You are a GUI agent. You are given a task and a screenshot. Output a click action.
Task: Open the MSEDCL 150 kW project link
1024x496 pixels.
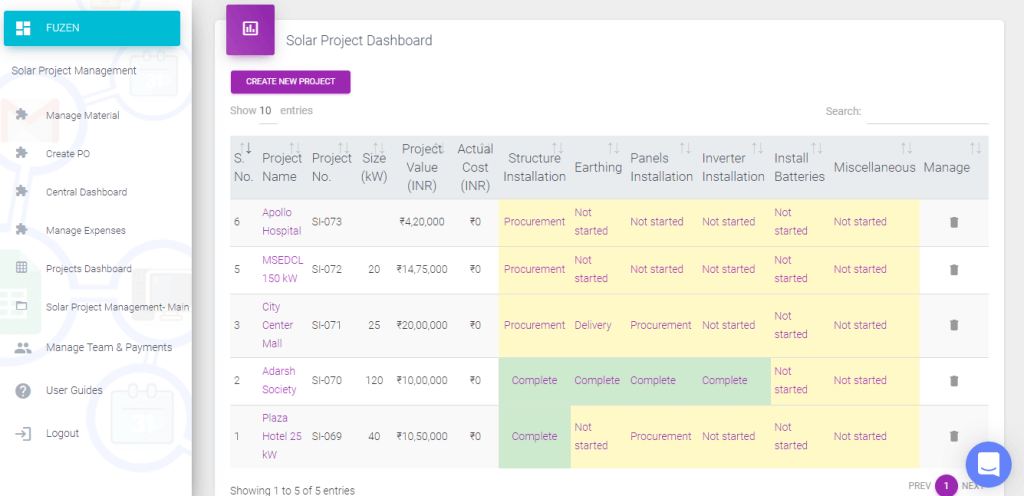[283, 270]
